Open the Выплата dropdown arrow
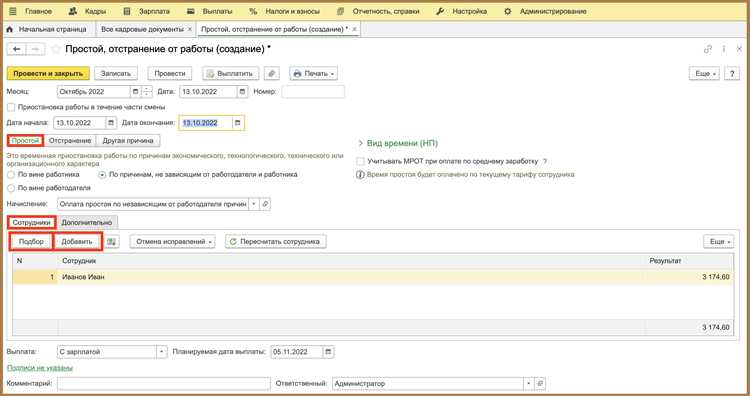Viewport: 750px width, 396px height. point(162,352)
